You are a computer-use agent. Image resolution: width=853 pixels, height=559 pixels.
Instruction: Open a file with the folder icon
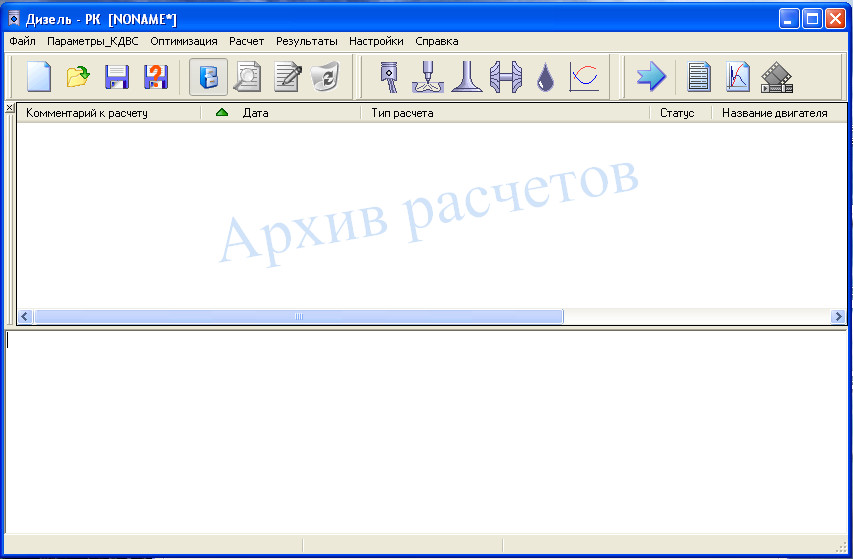78,77
